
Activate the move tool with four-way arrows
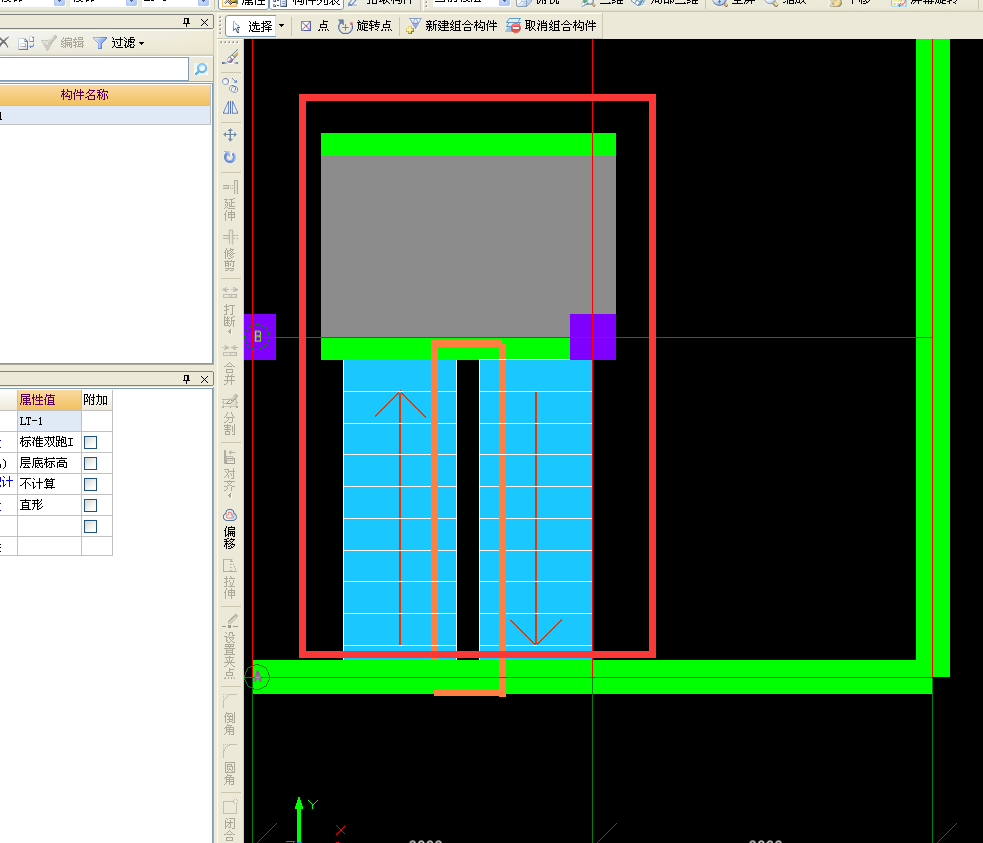coord(230,134)
